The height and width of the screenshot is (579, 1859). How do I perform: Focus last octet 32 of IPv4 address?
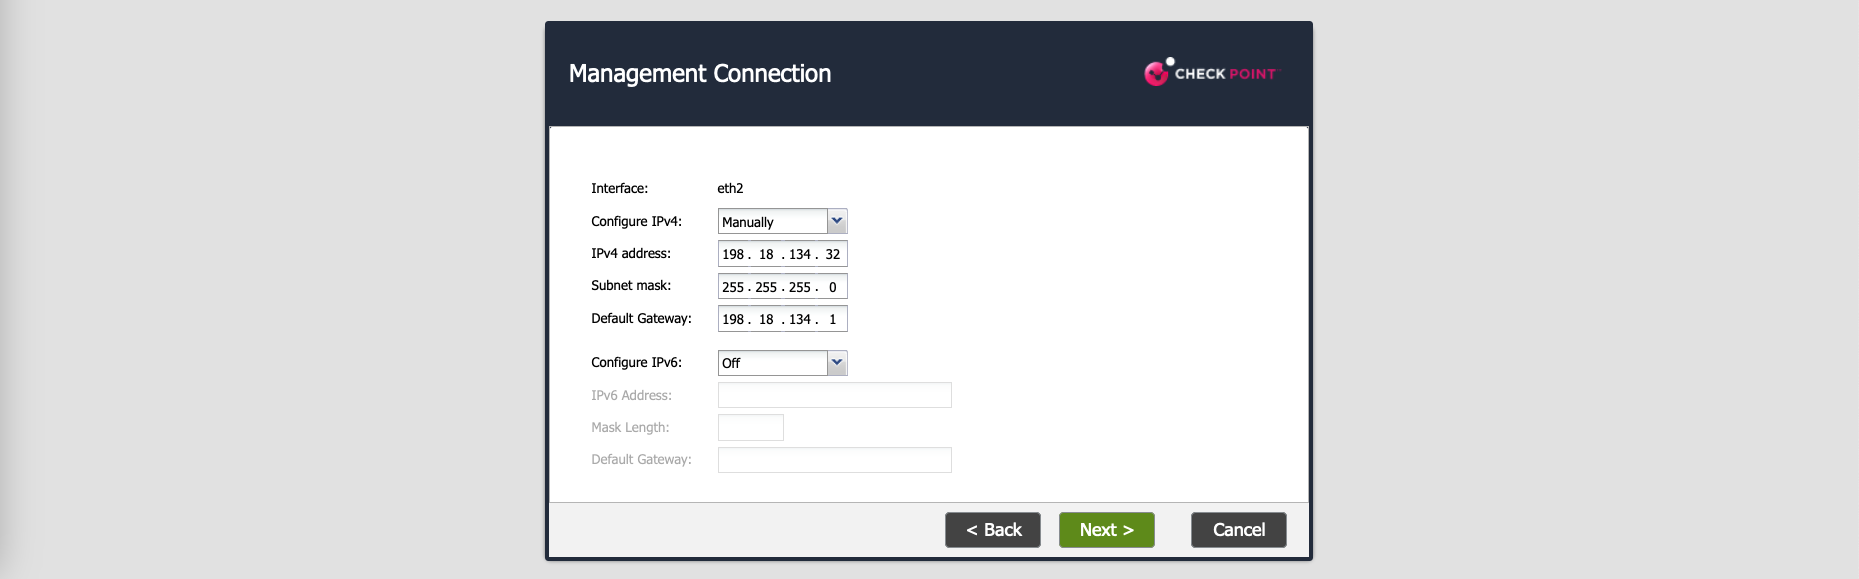point(832,254)
